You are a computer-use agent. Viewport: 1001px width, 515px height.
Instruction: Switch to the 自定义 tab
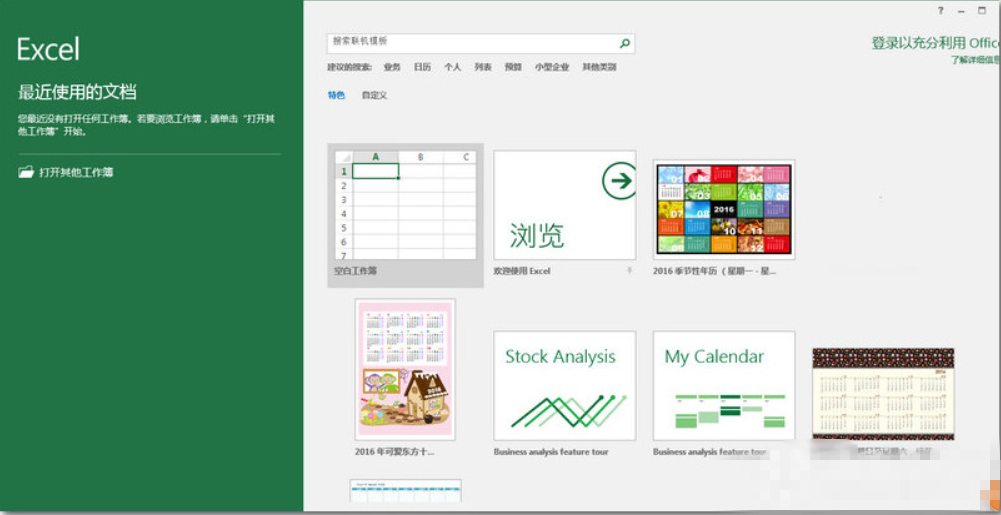coord(374,95)
